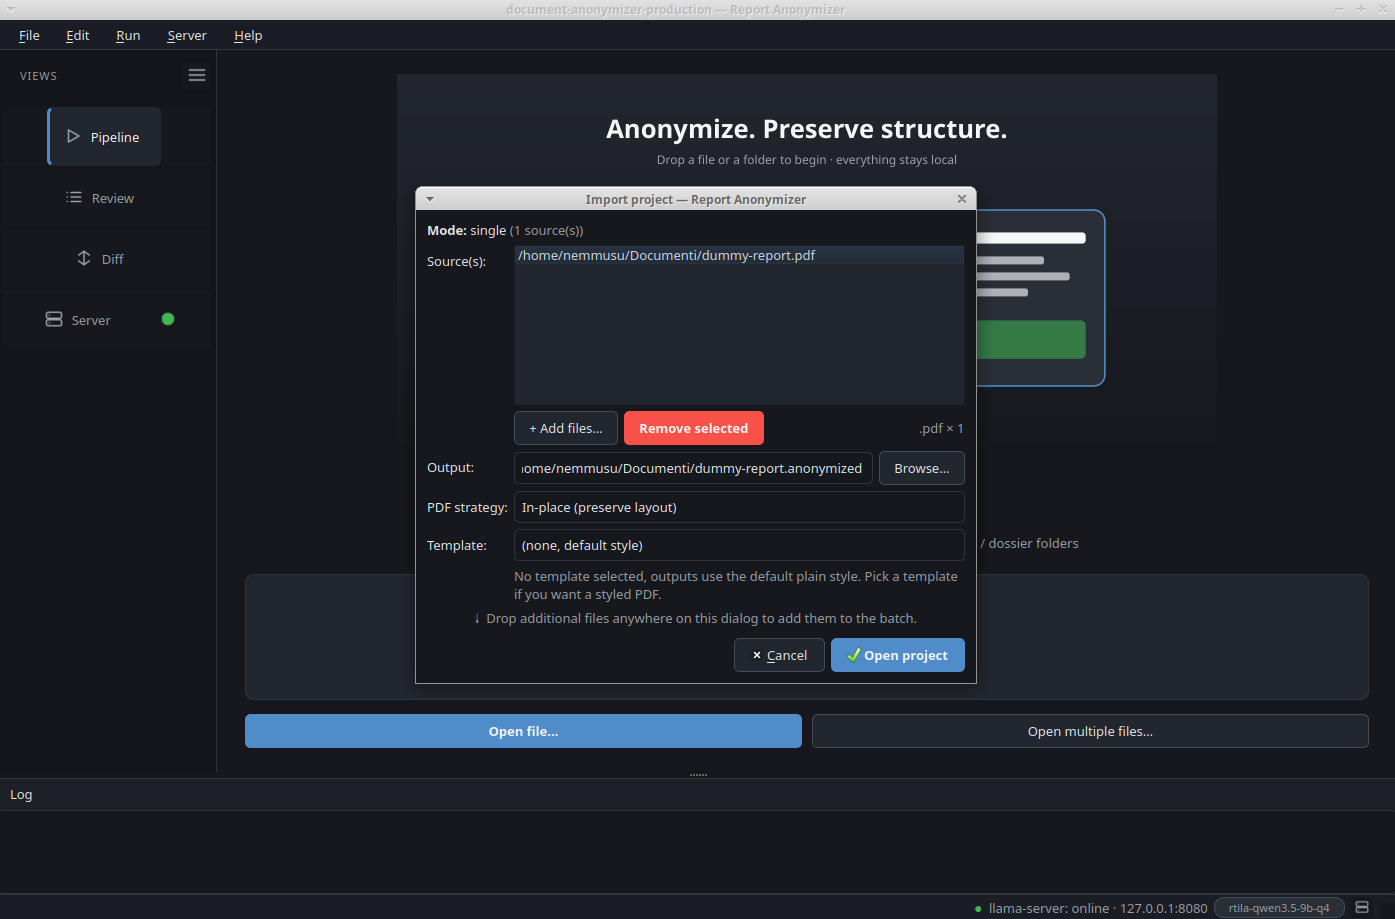Screen dimensions: 1395x919
Task: Click the .pdf × 1 file count label
Action: click(x=941, y=428)
